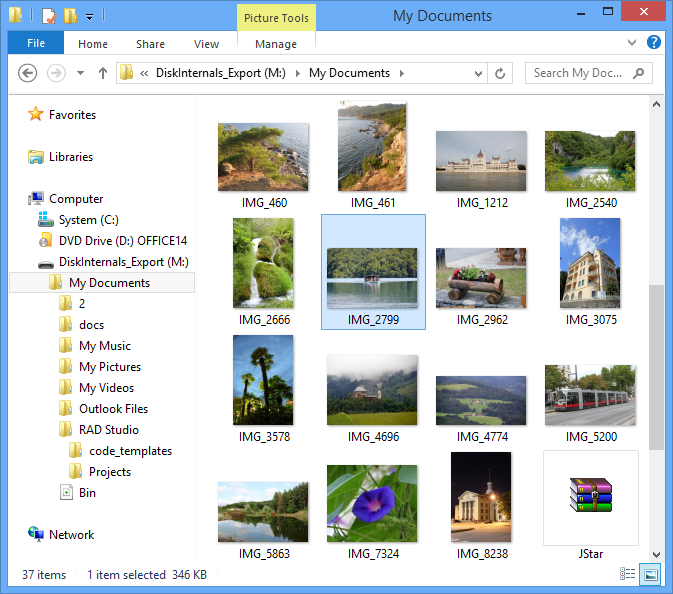The image size is (673, 594).
Task: Open the address bar history dropdown
Action: 478,73
